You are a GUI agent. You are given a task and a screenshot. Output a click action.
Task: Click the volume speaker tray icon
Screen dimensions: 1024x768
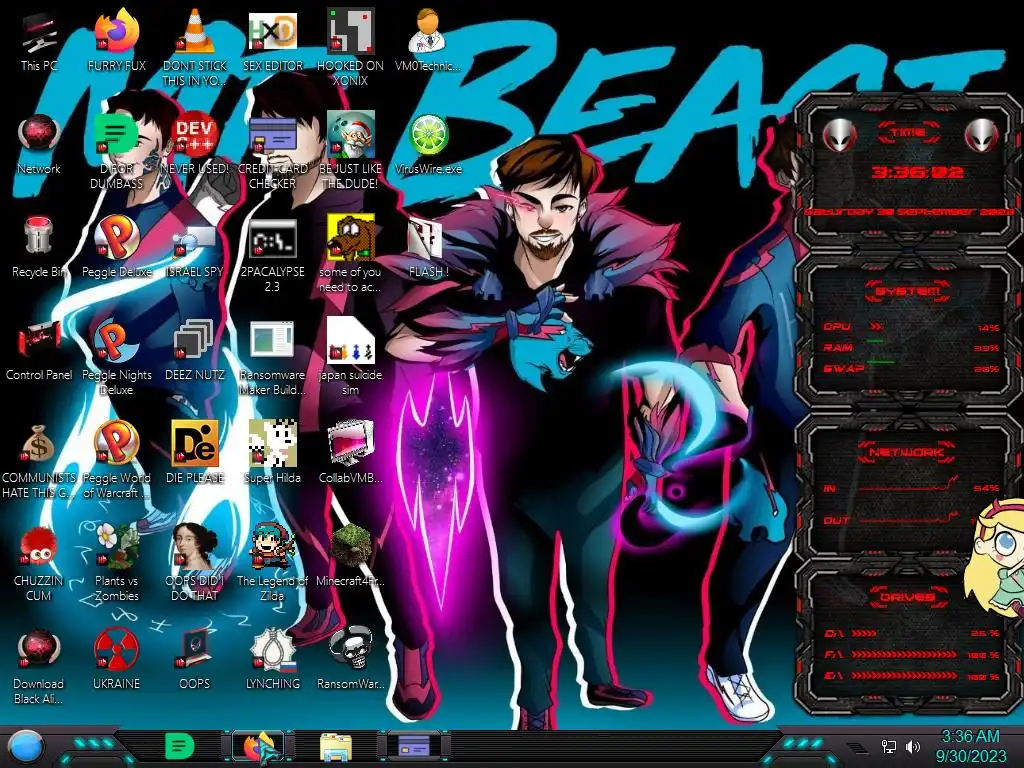[913, 746]
